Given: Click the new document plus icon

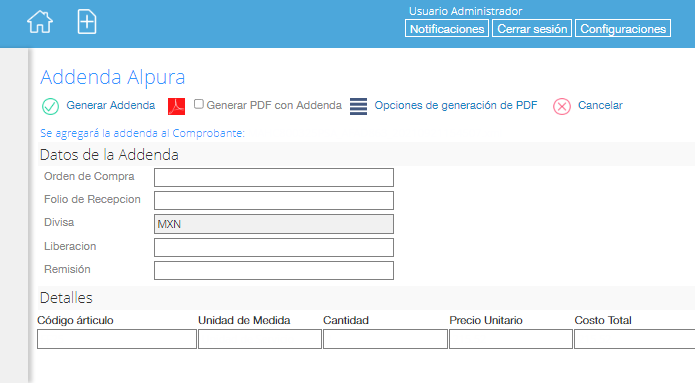Looking at the screenshot, I should 87,21.
